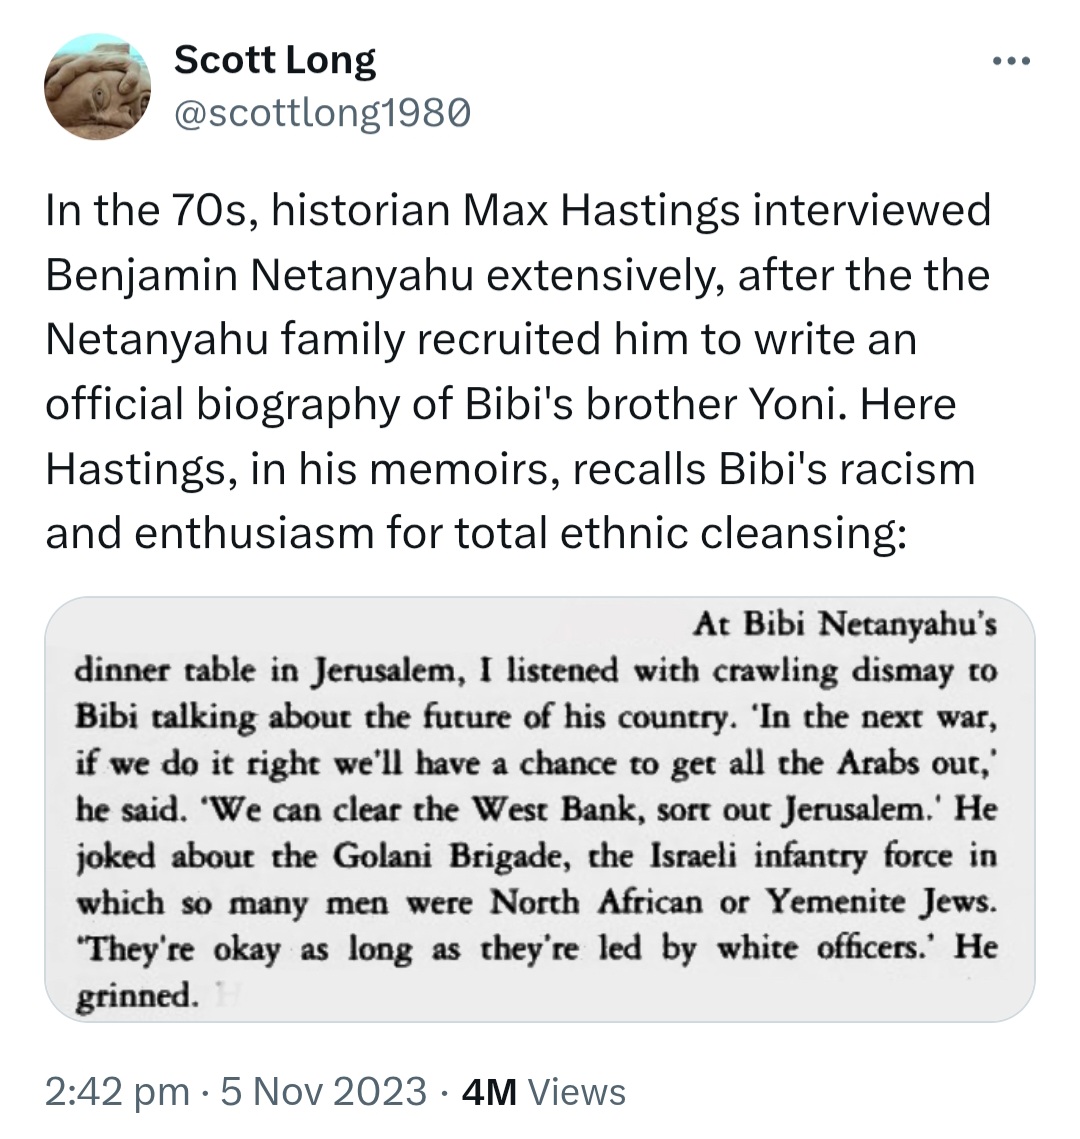Click 'Benjamin Netanyahu' in the tweet body
1080x1139 pixels.
point(259,276)
